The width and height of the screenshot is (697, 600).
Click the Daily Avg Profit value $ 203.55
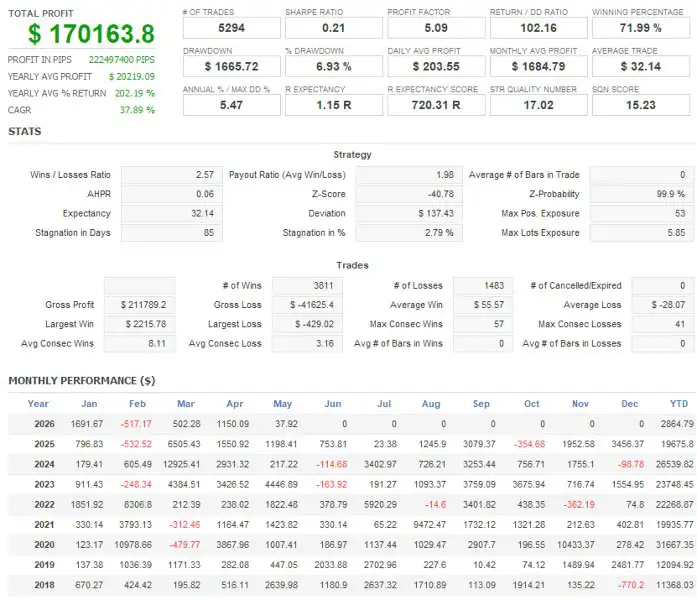pos(436,67)
